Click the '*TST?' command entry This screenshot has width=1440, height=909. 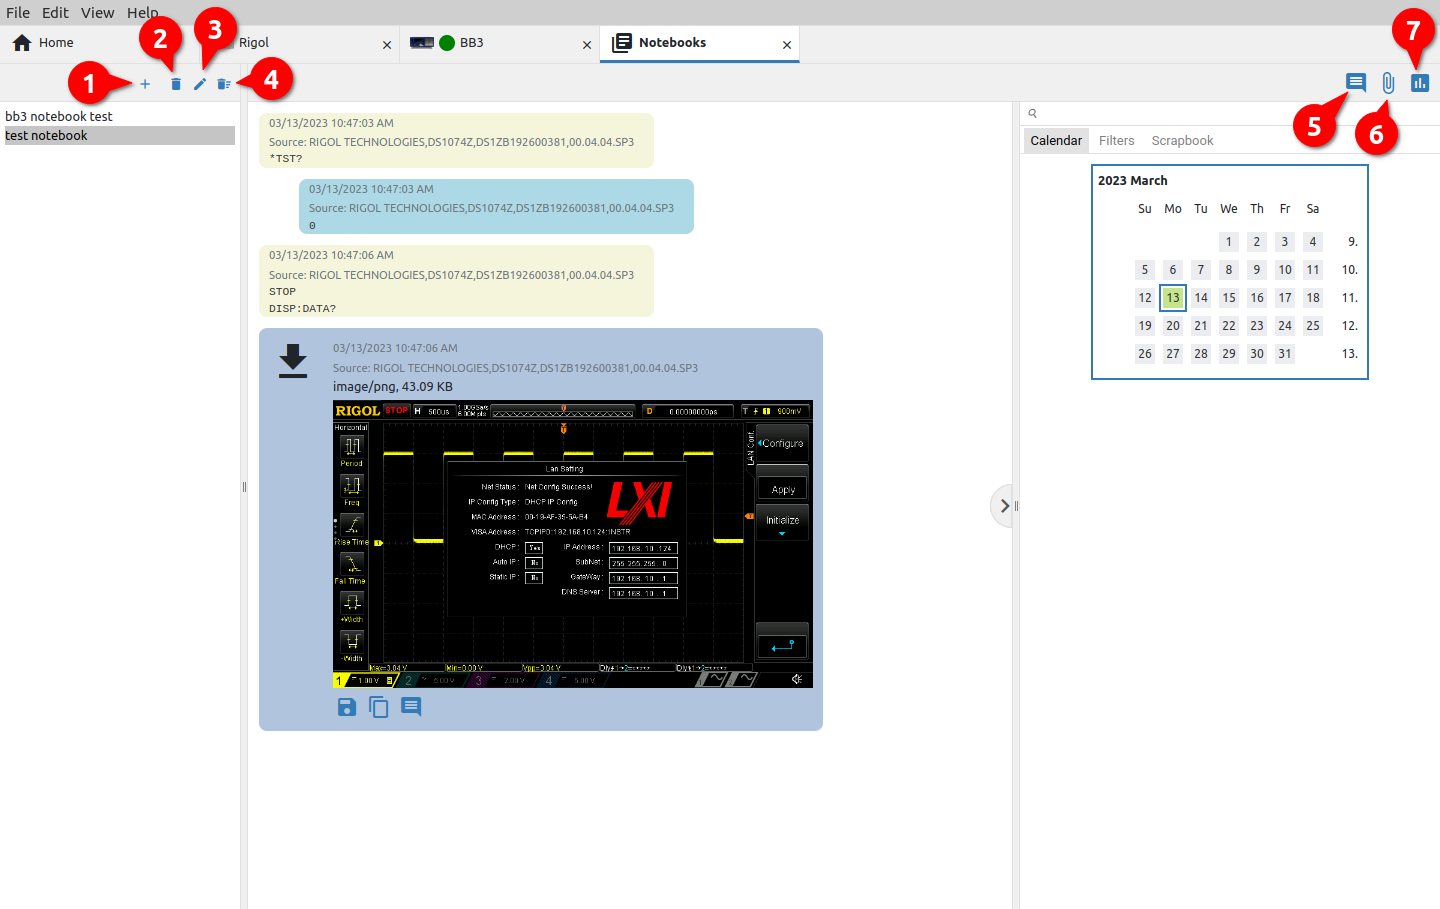pos(456,141)
